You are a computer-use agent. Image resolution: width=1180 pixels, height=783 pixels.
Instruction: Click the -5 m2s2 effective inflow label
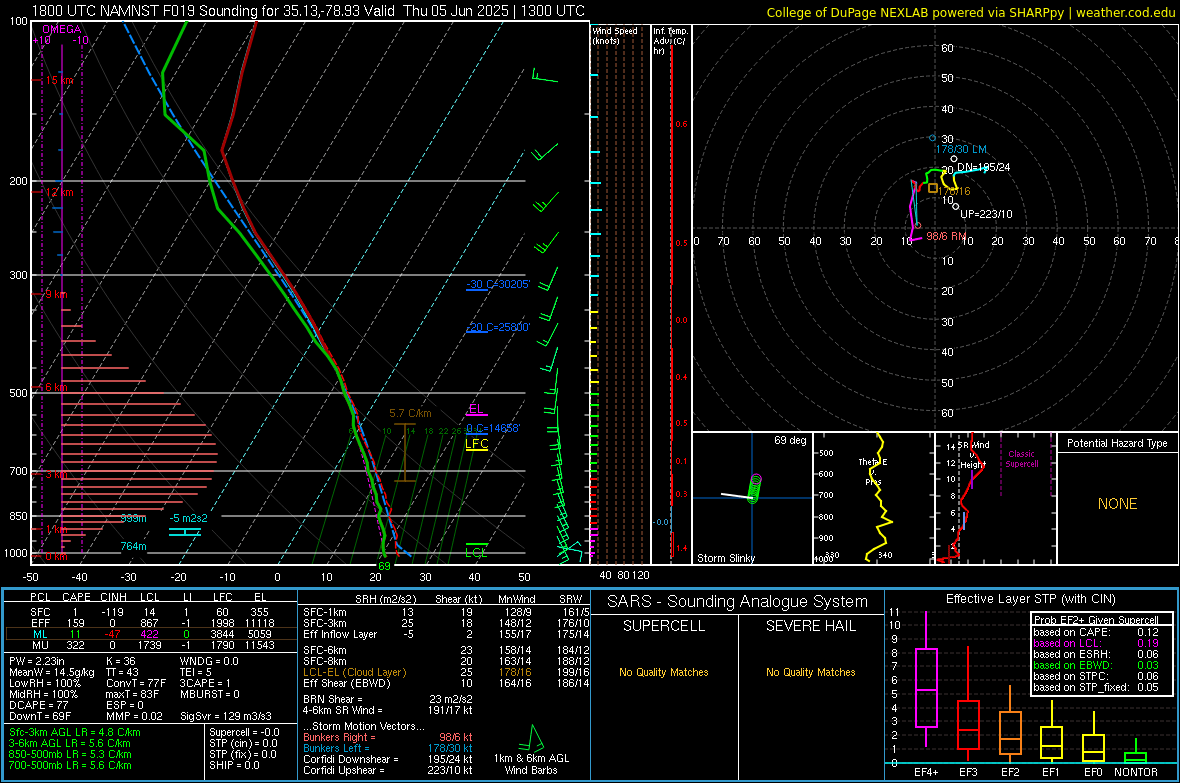[188, 518]
